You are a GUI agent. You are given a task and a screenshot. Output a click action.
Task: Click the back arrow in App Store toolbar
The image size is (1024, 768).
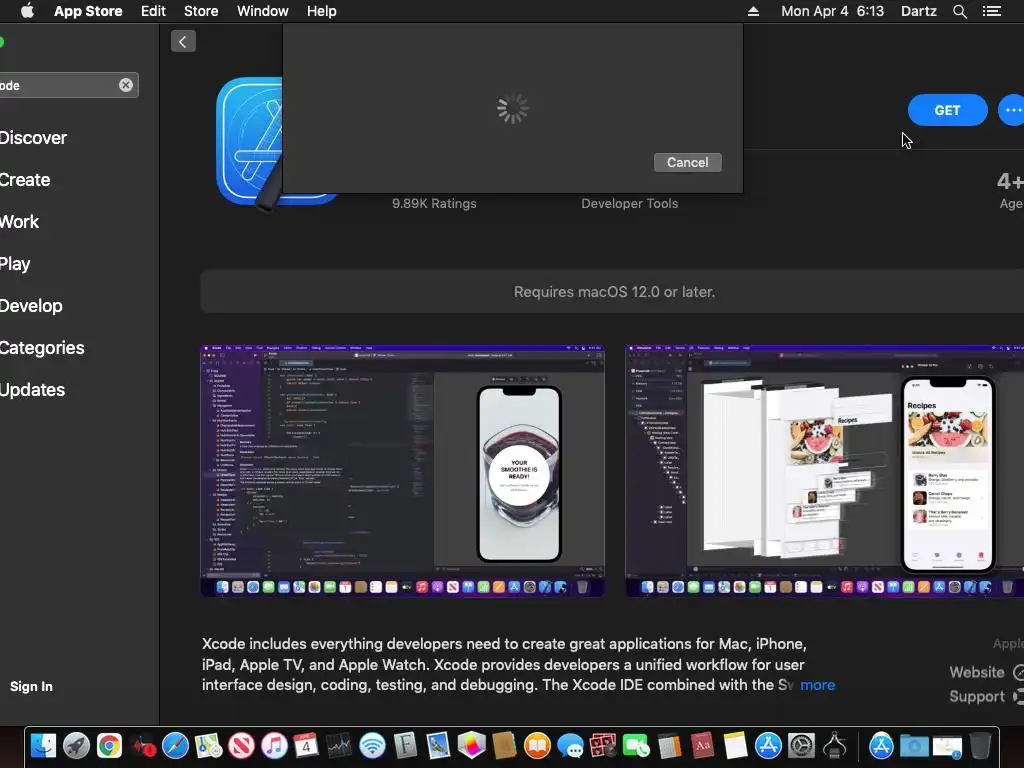(x=183, y=42)
